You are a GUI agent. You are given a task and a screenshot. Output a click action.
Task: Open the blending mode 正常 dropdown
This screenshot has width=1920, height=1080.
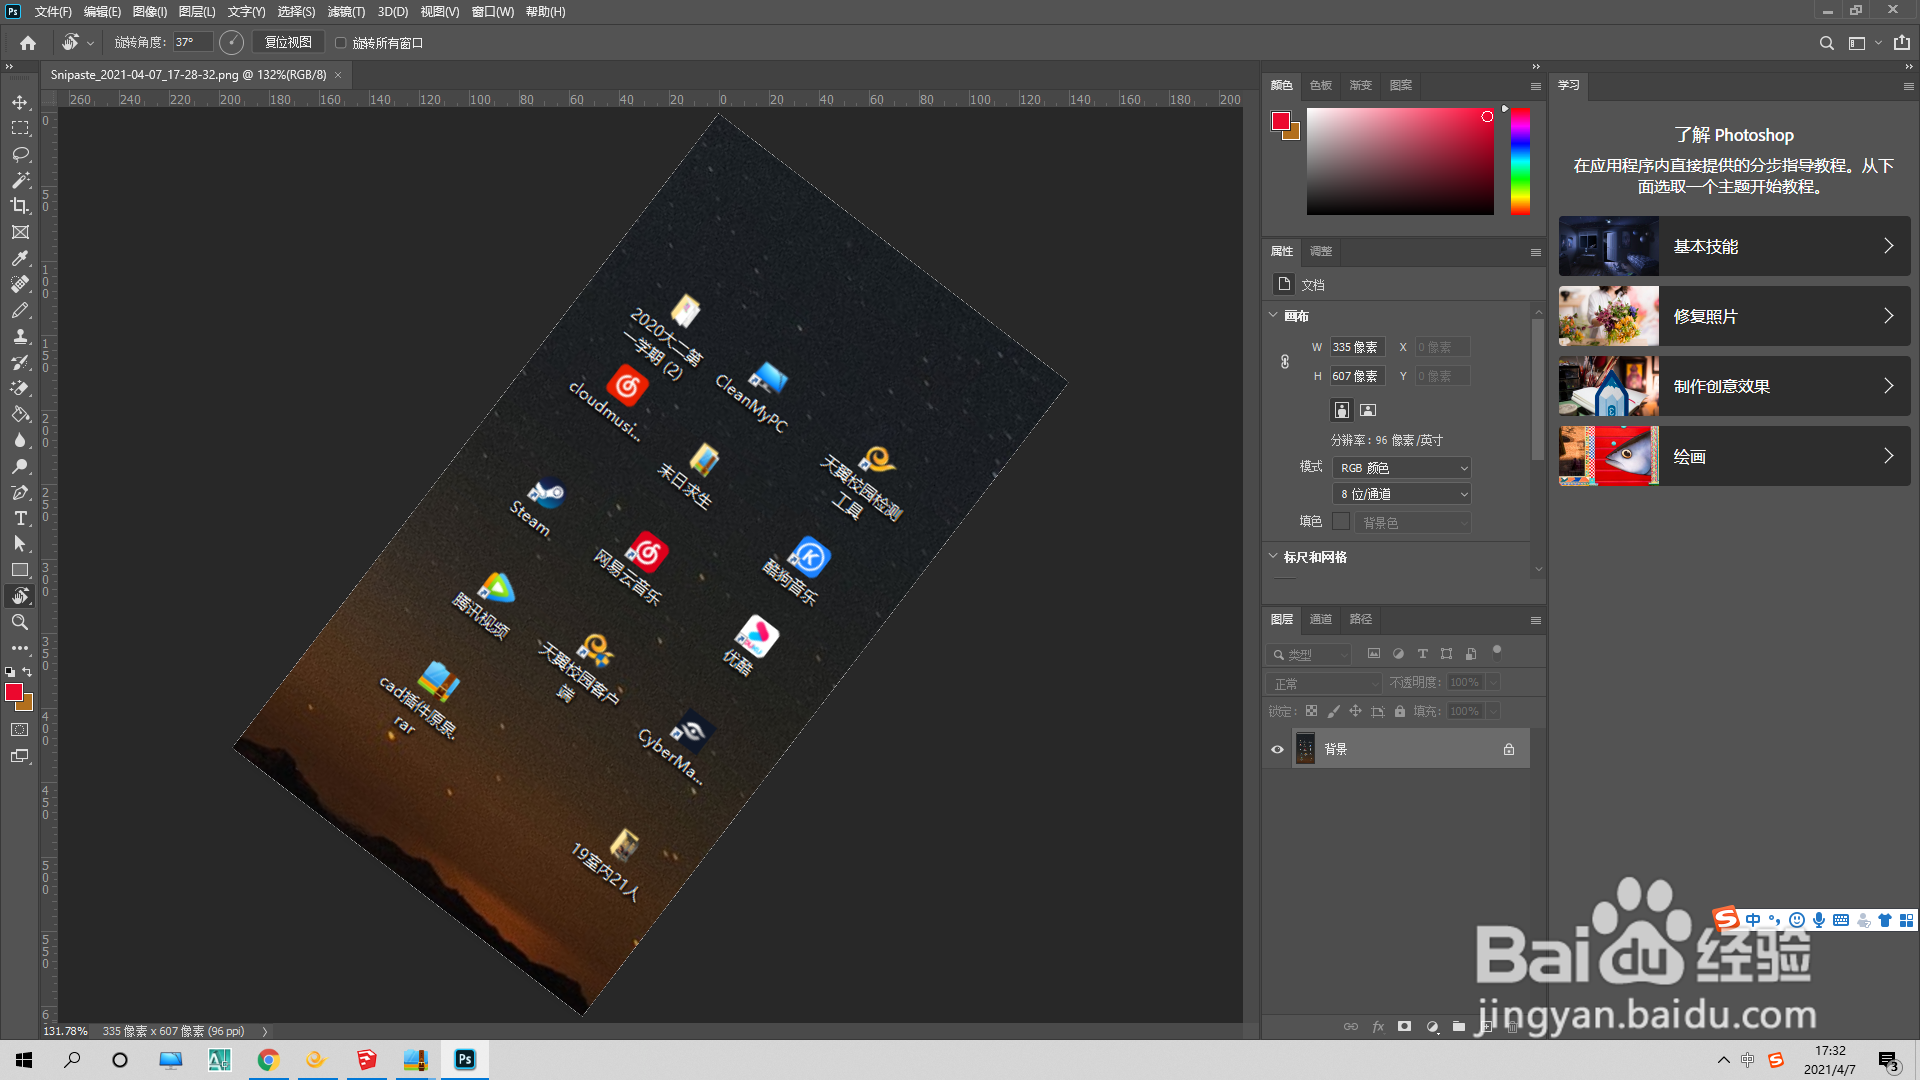[x=1324, y=683]
